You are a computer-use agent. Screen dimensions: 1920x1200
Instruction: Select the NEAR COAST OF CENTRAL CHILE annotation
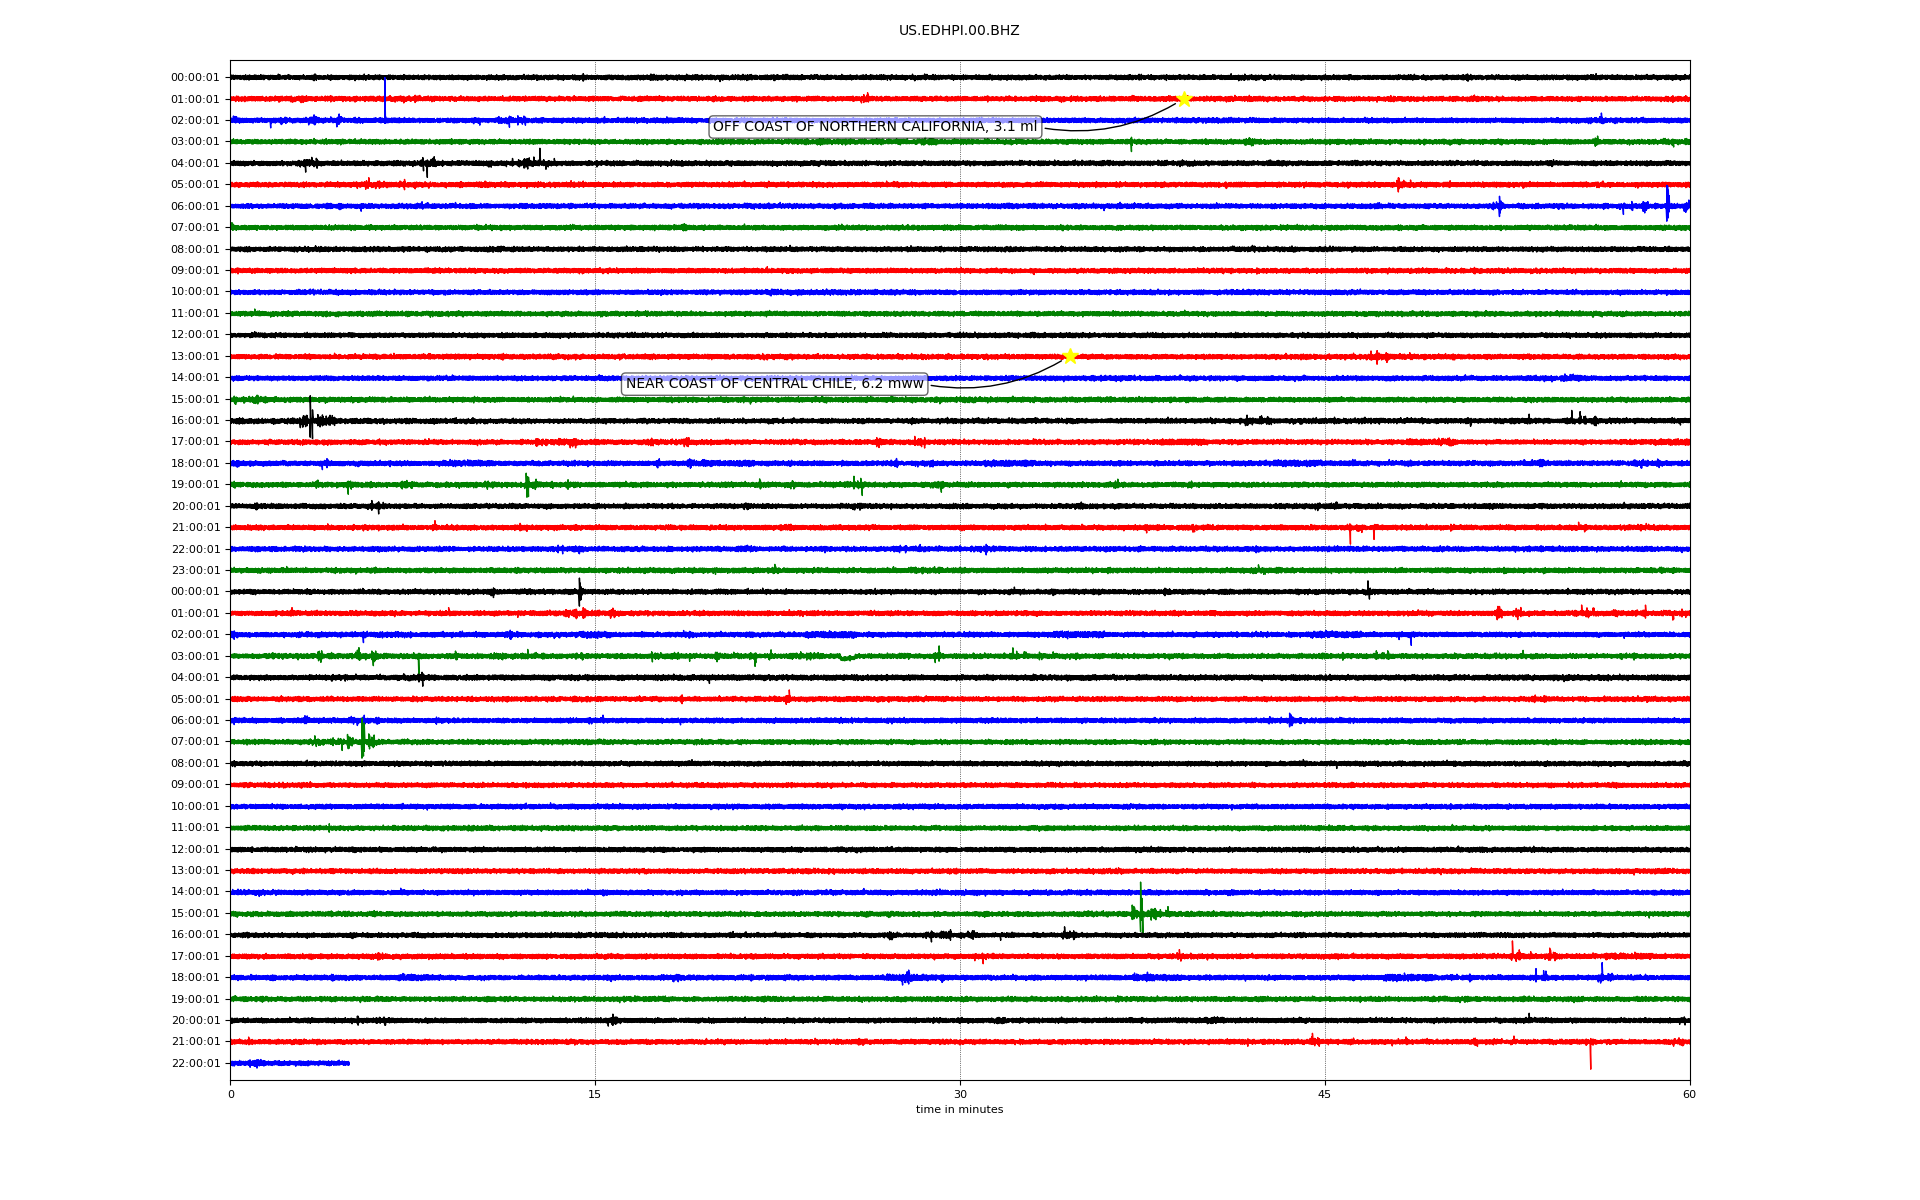[x=775, y=384]
